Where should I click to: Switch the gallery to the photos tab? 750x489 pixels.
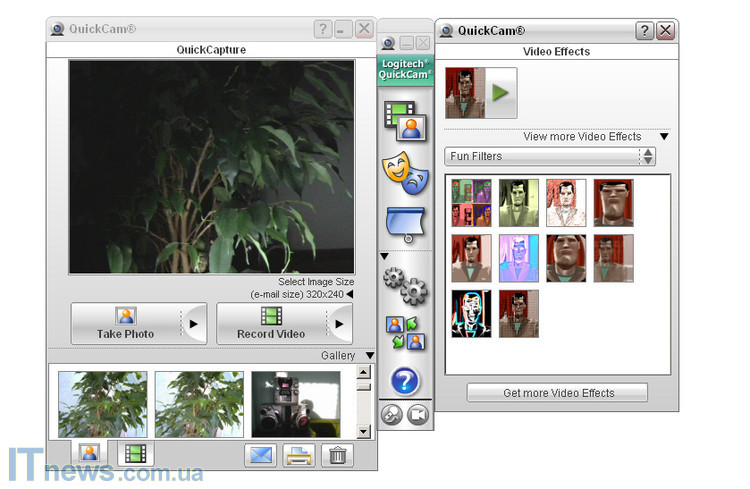pos(90,453)
